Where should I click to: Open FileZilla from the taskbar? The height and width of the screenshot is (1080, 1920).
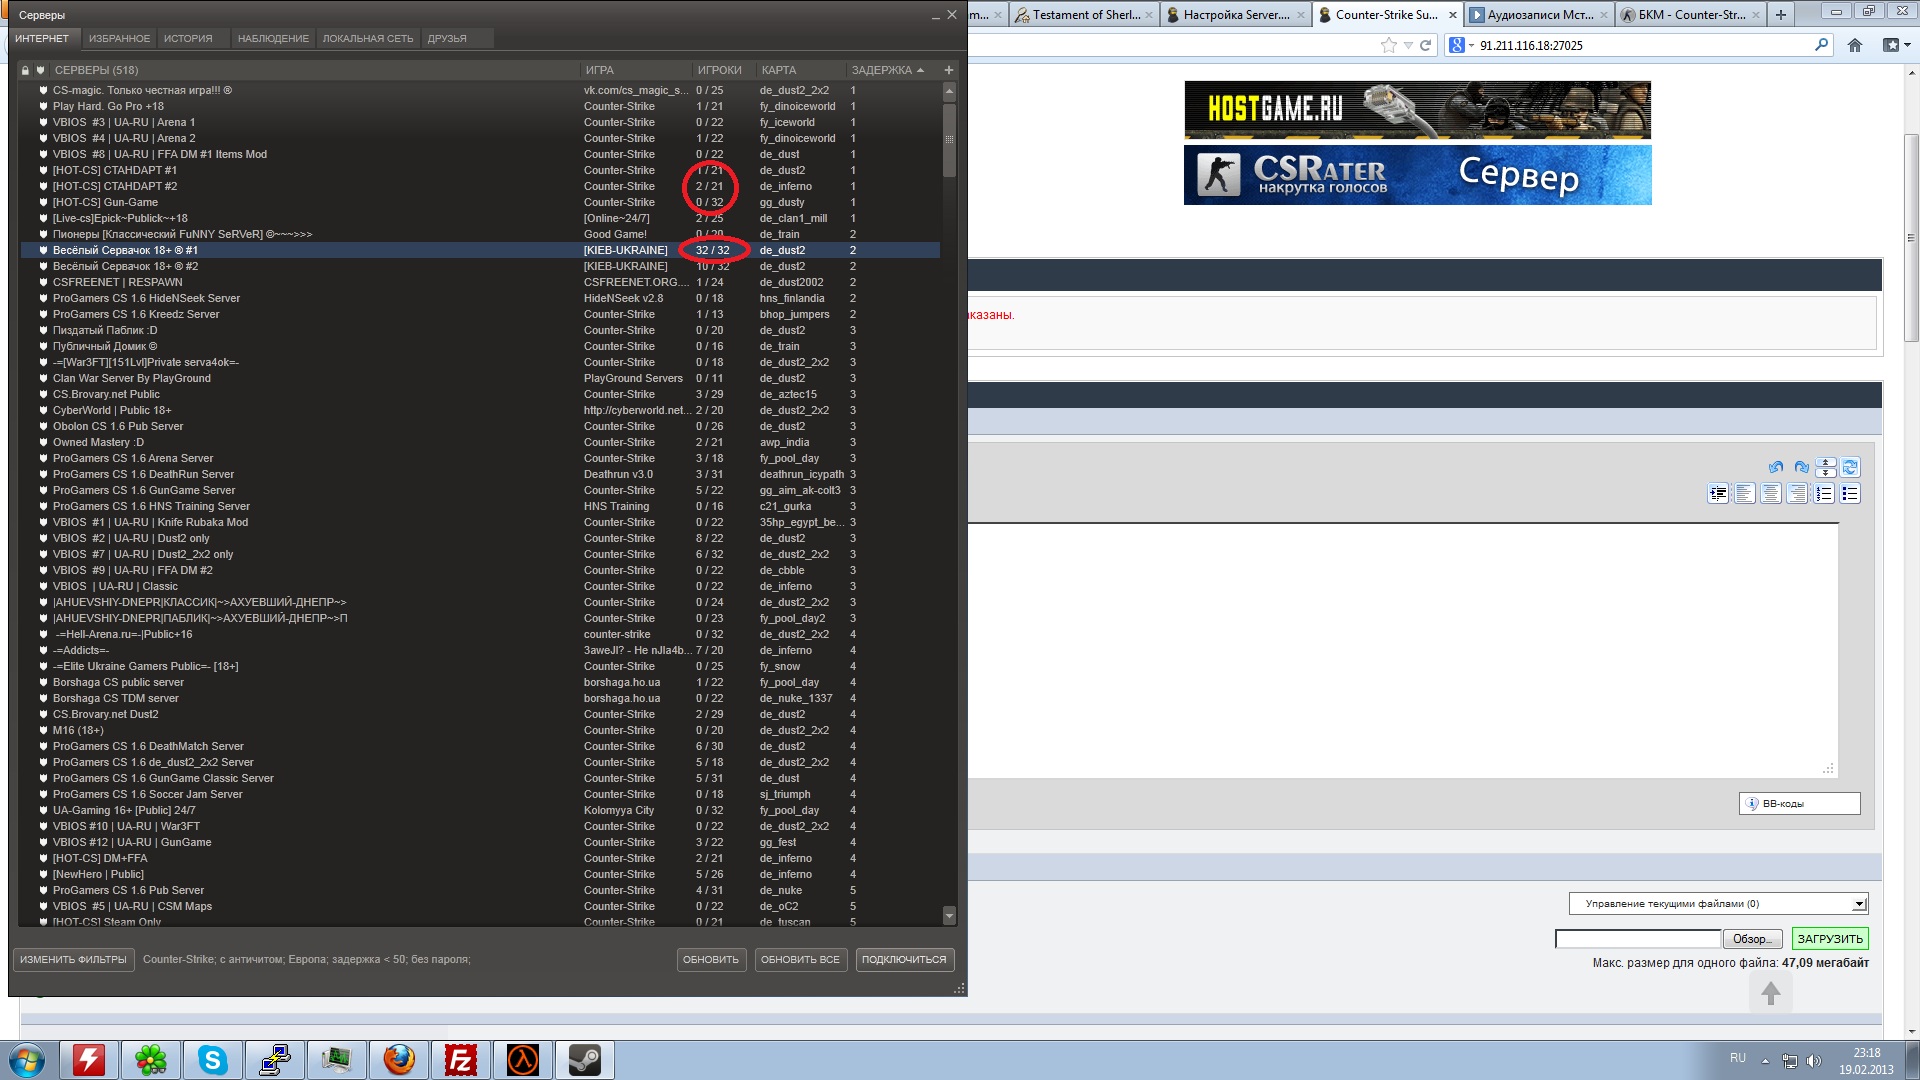[461, 1060]
